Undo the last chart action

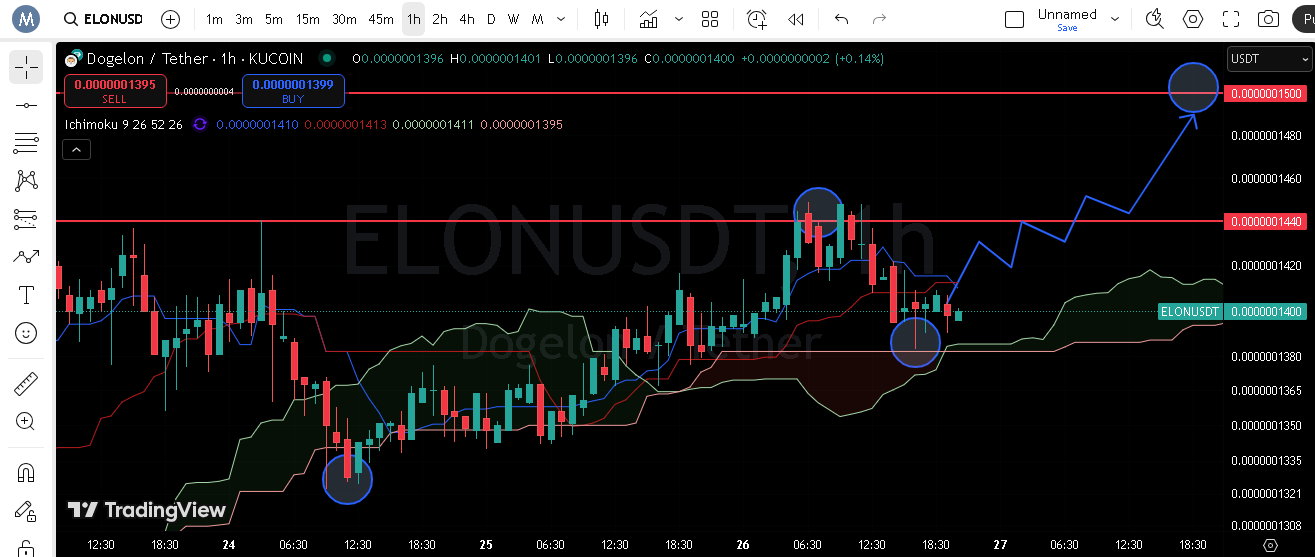tap(841, 19)
